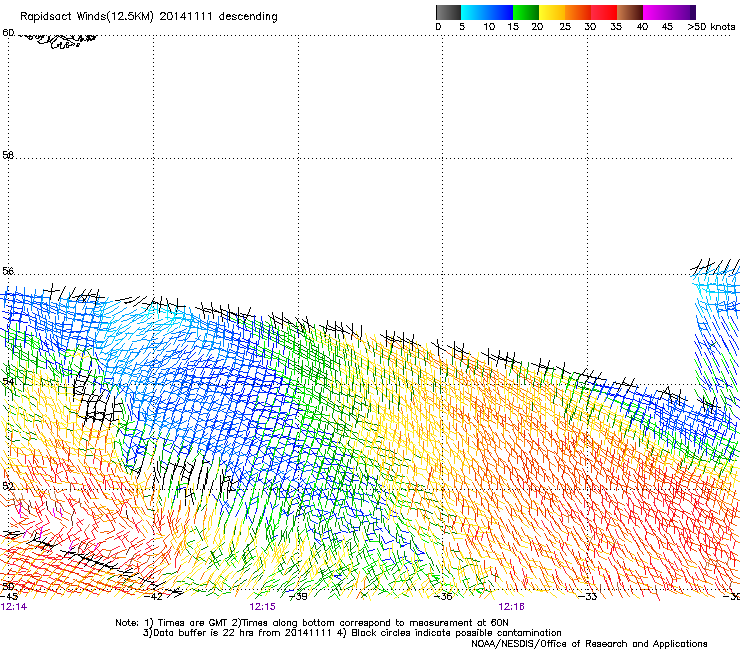Click the NOAA/NESDIS Office of Research credit
740x650 pixels.
pos(589,644)
